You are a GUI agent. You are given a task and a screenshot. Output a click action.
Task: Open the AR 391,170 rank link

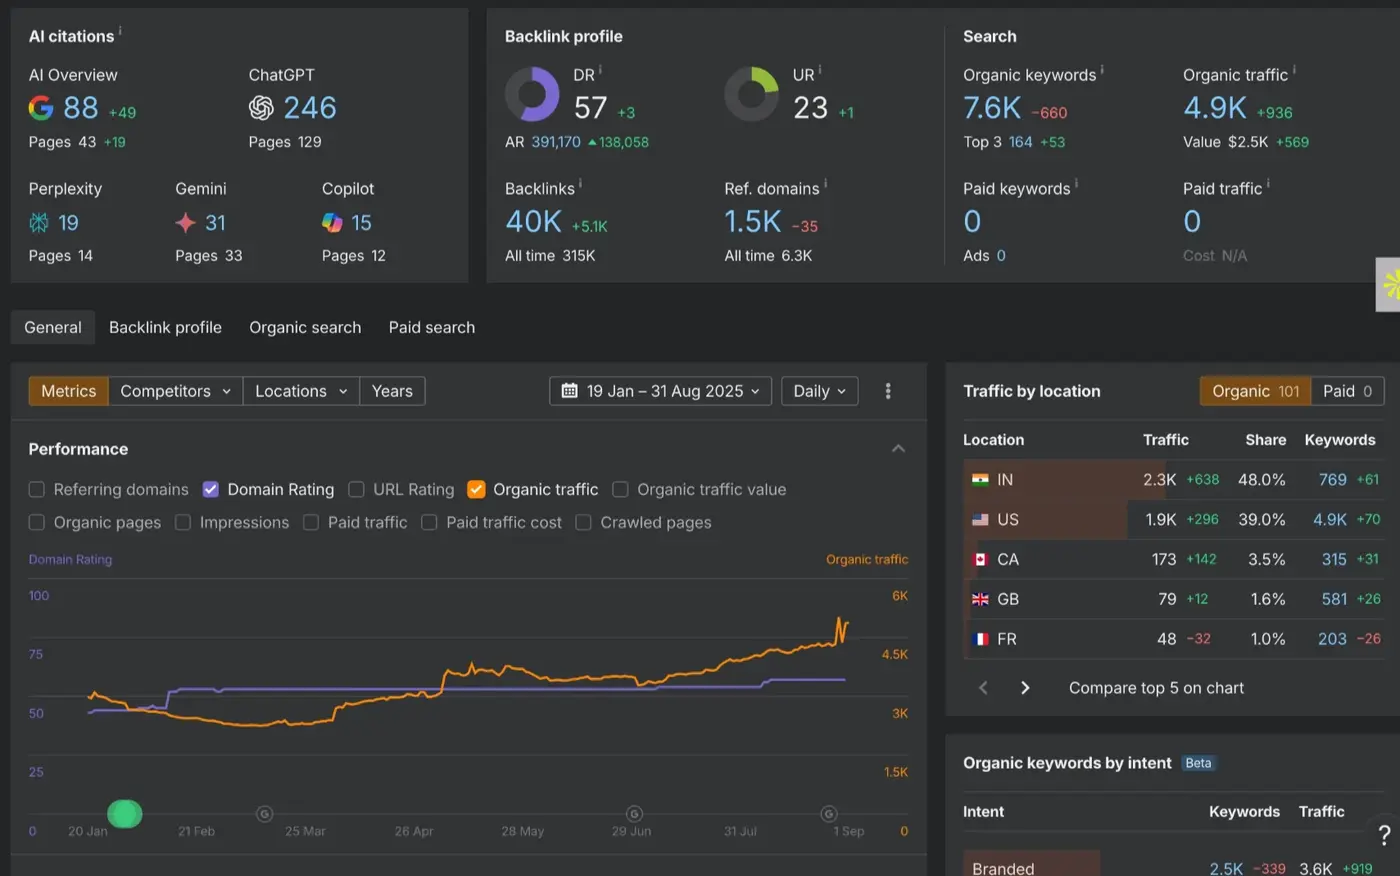(556, 142)
